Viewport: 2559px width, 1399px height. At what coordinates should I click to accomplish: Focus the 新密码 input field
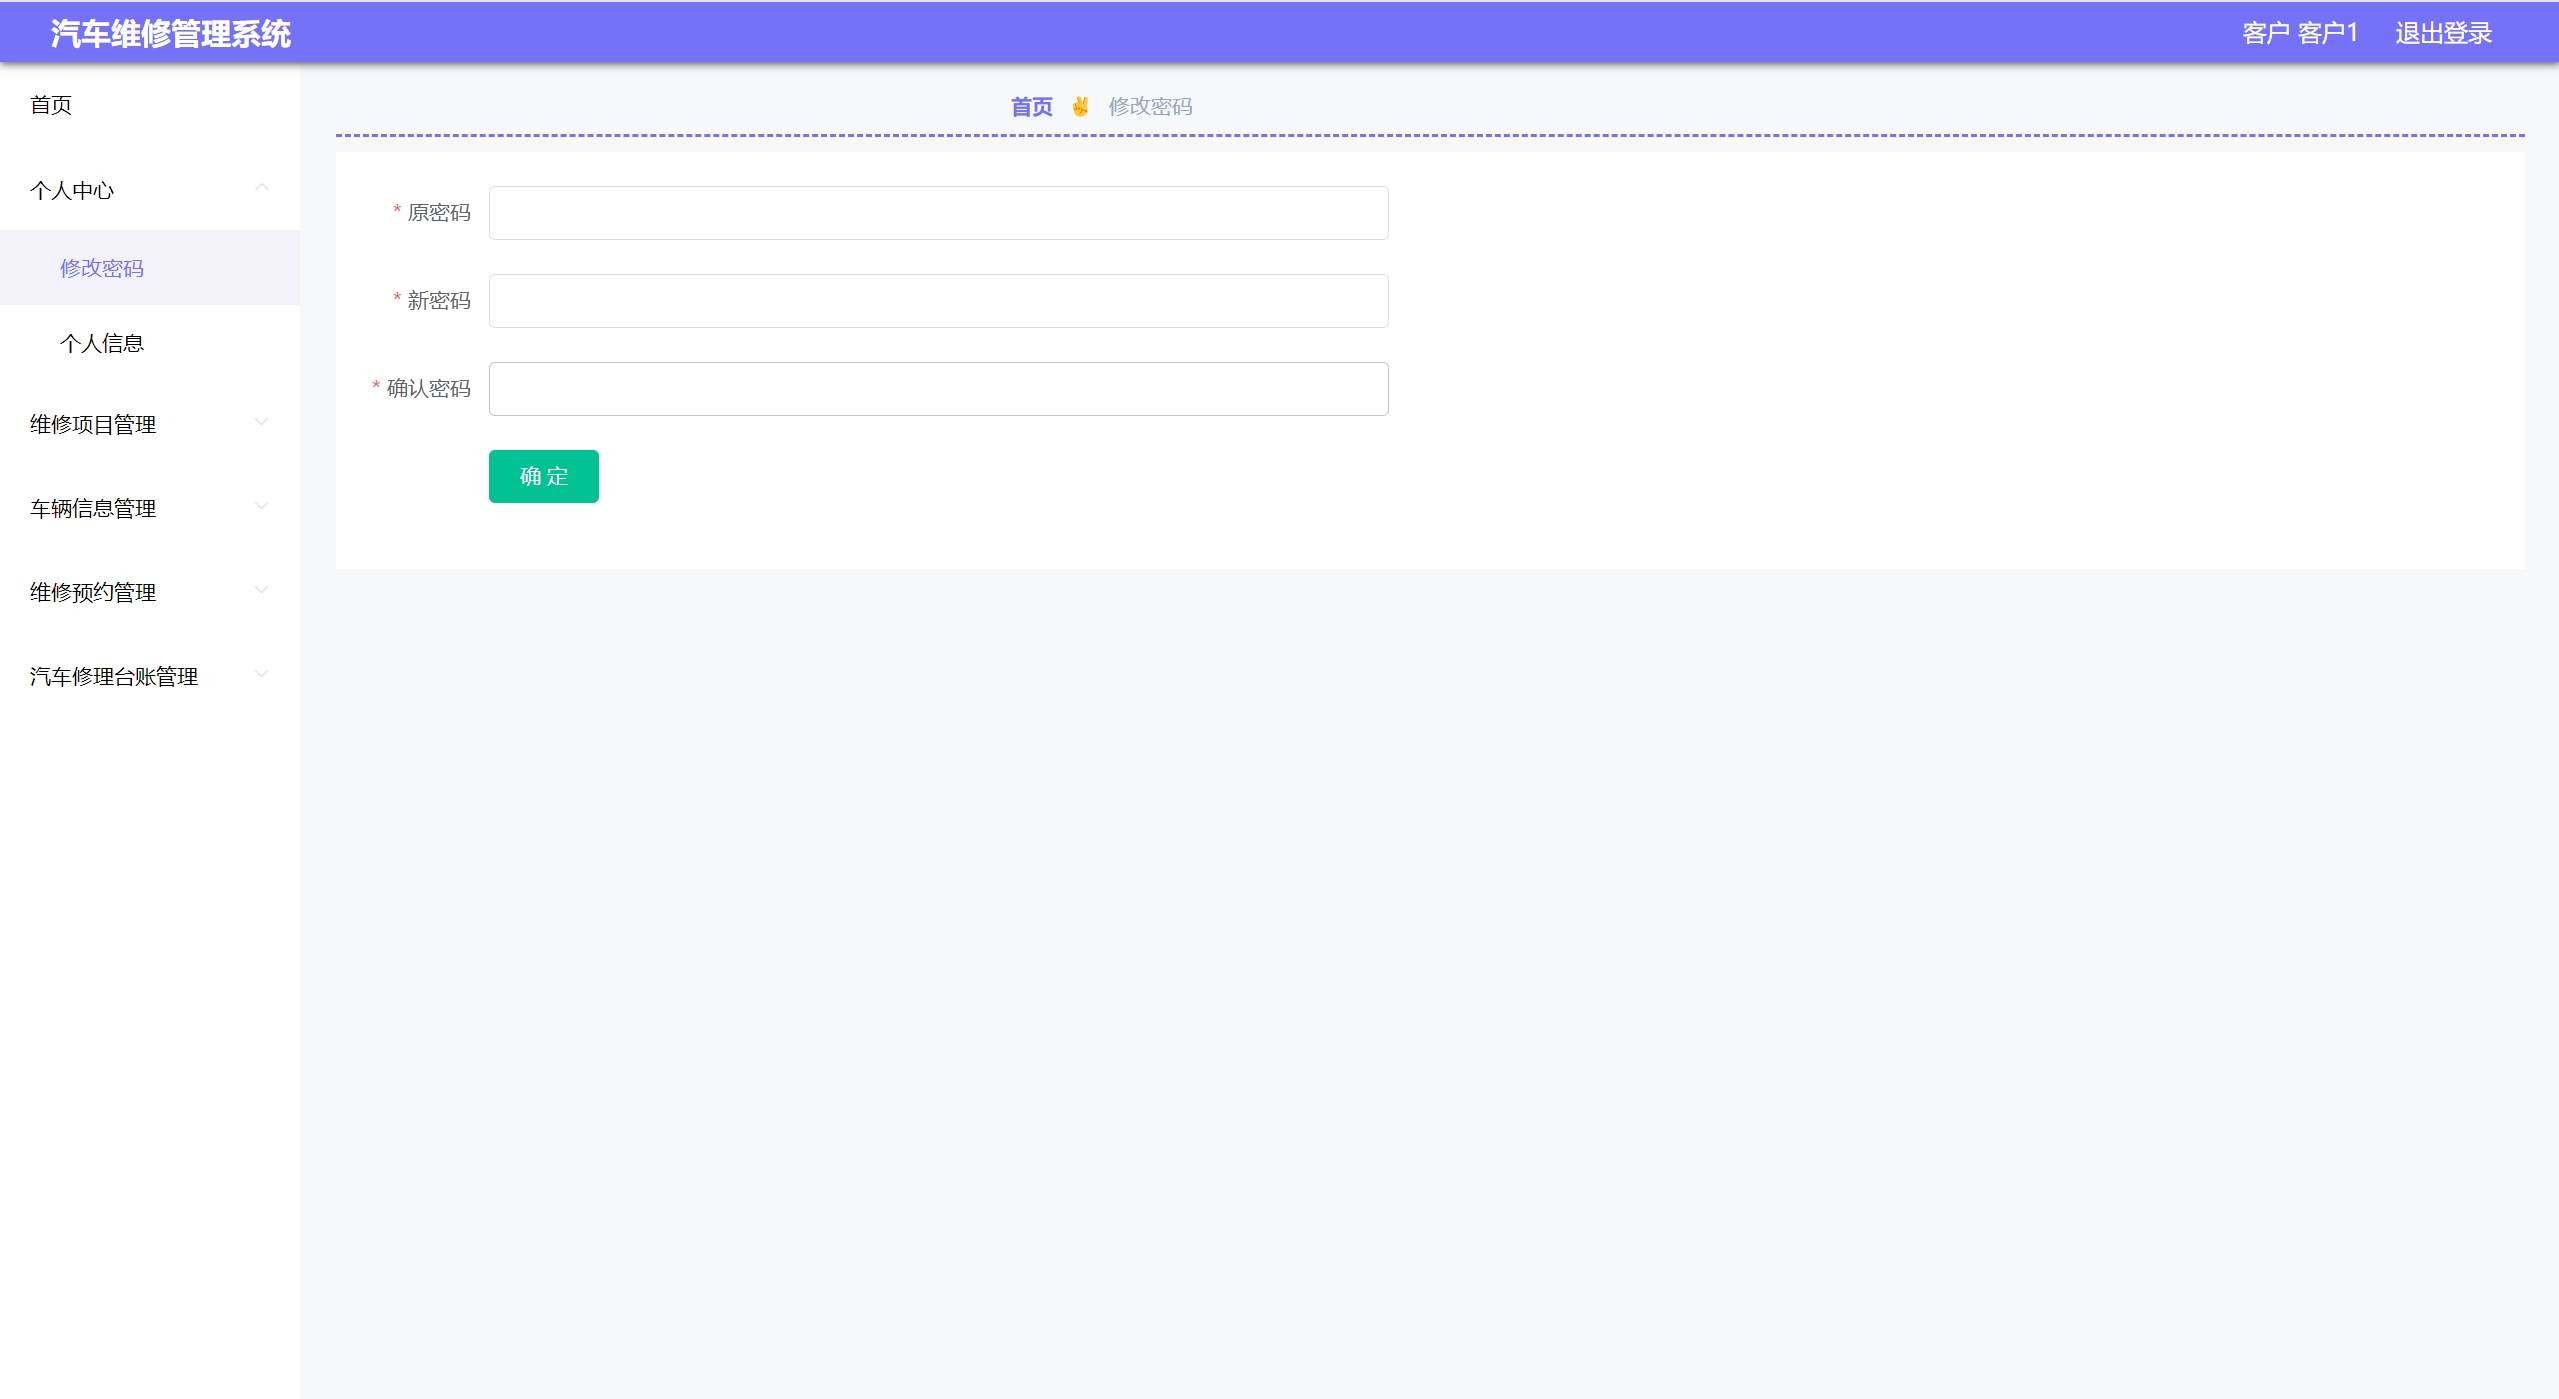tap(938, 301)
